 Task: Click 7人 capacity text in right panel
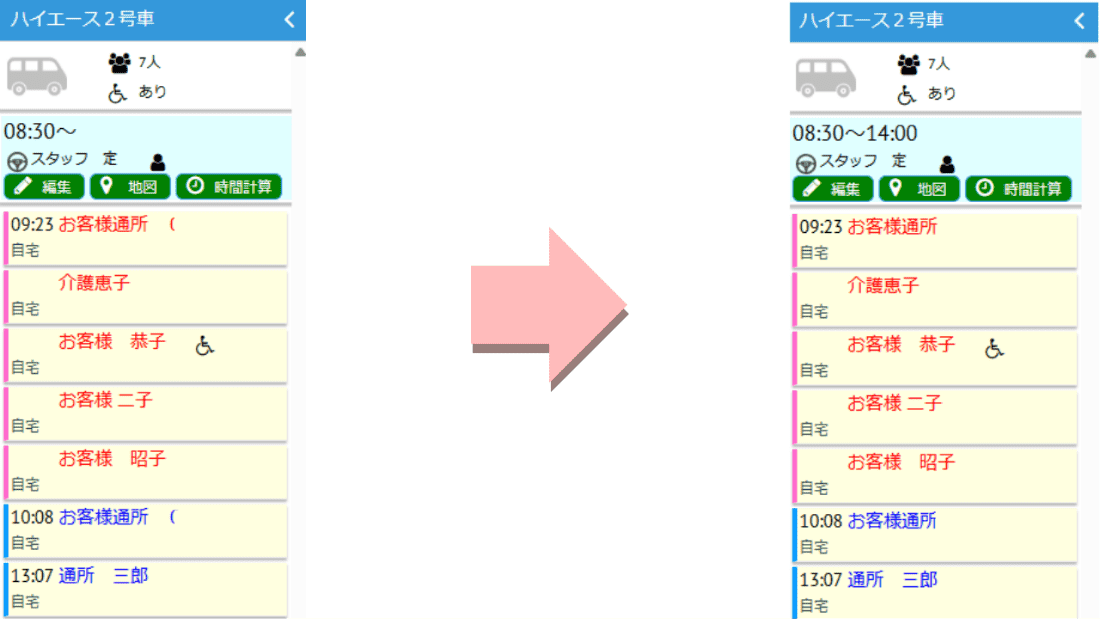[939, 64]
